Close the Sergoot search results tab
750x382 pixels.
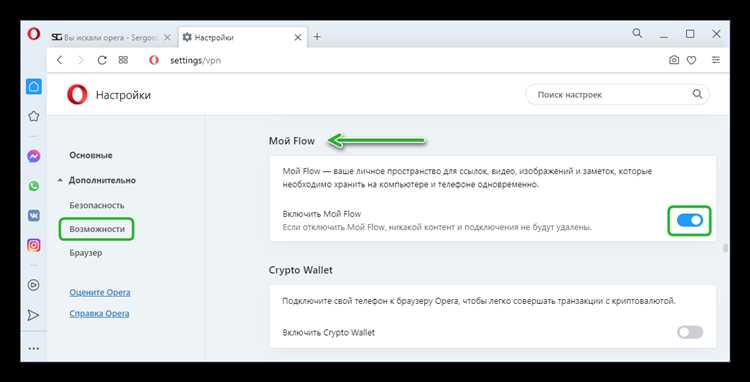(167, 37)
